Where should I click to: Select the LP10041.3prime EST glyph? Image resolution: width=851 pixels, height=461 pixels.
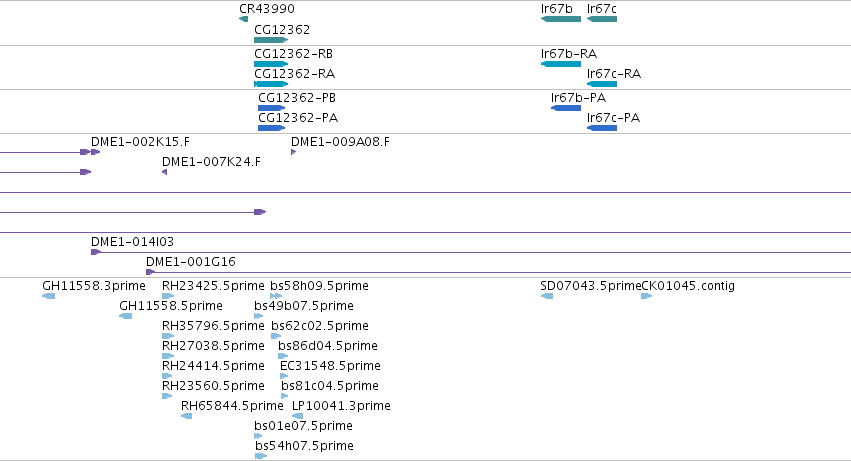(x=297, y=416)
